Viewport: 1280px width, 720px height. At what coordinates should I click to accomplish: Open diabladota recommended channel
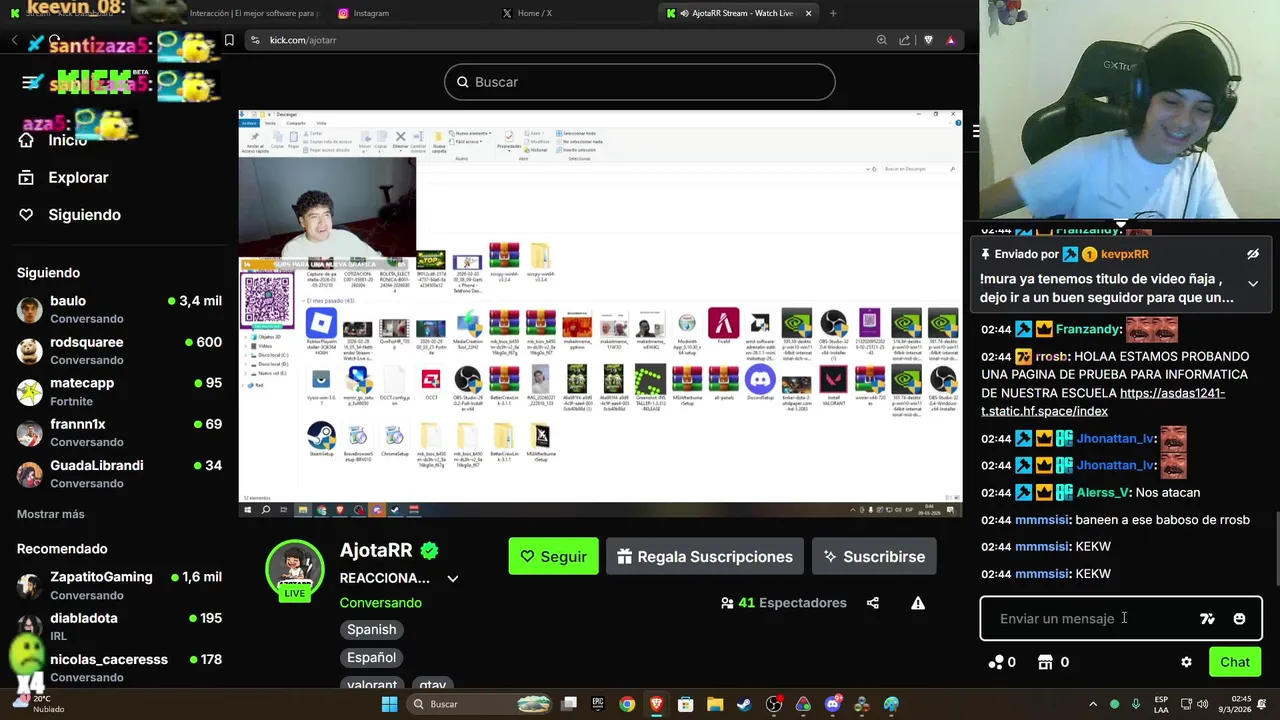pos(119,626)
